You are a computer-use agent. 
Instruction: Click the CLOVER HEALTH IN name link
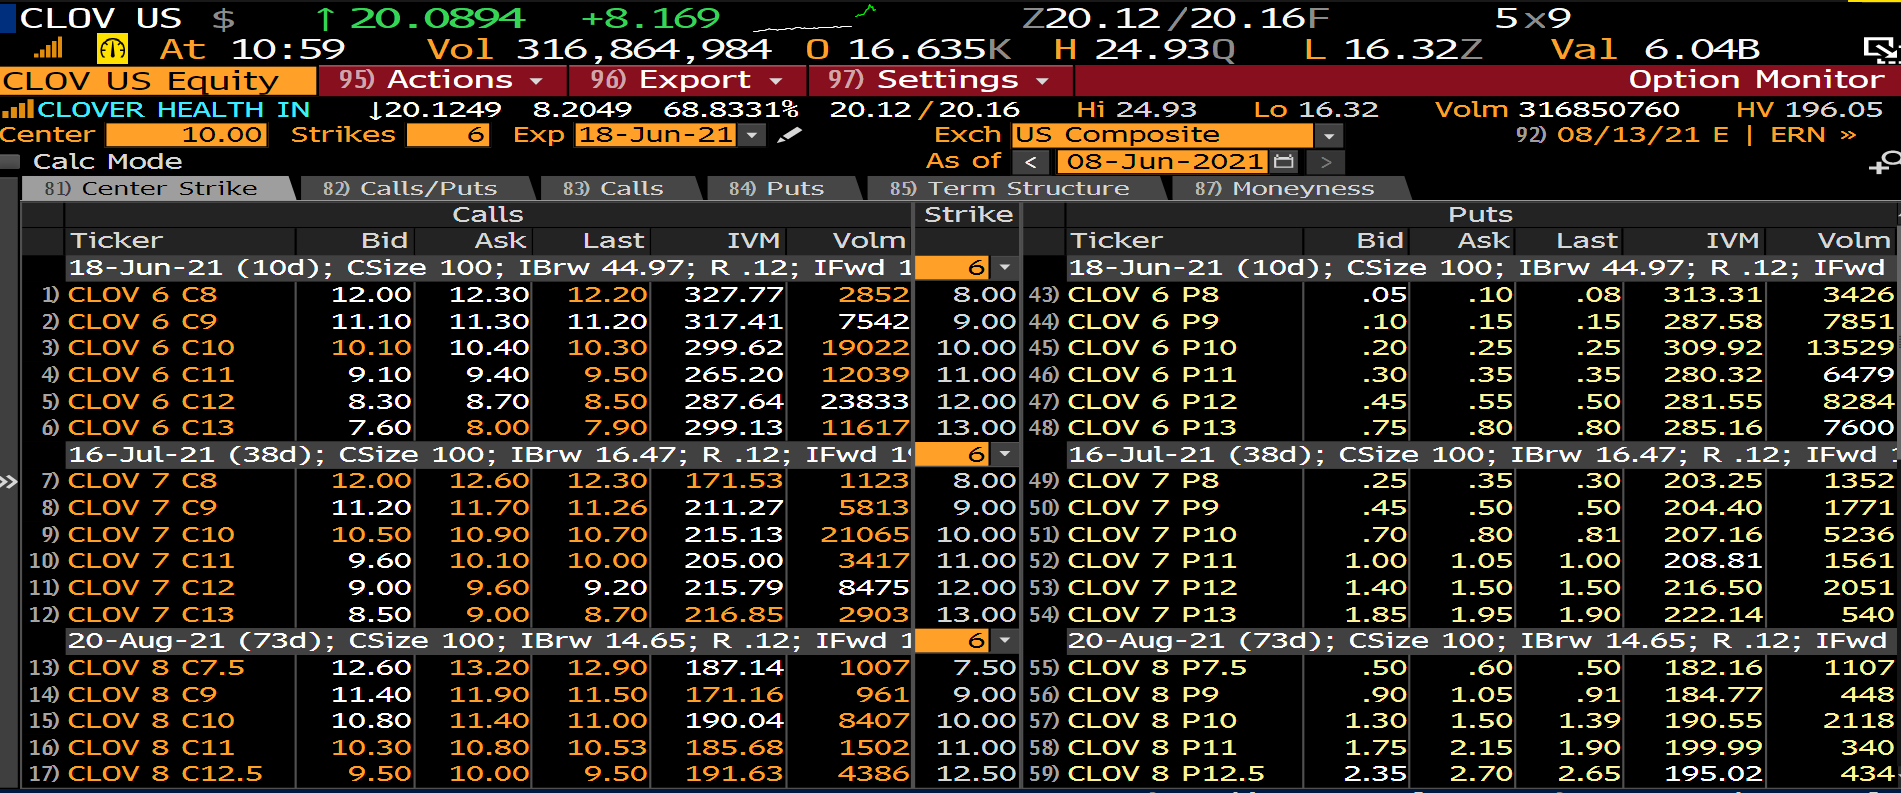(174, 109)
